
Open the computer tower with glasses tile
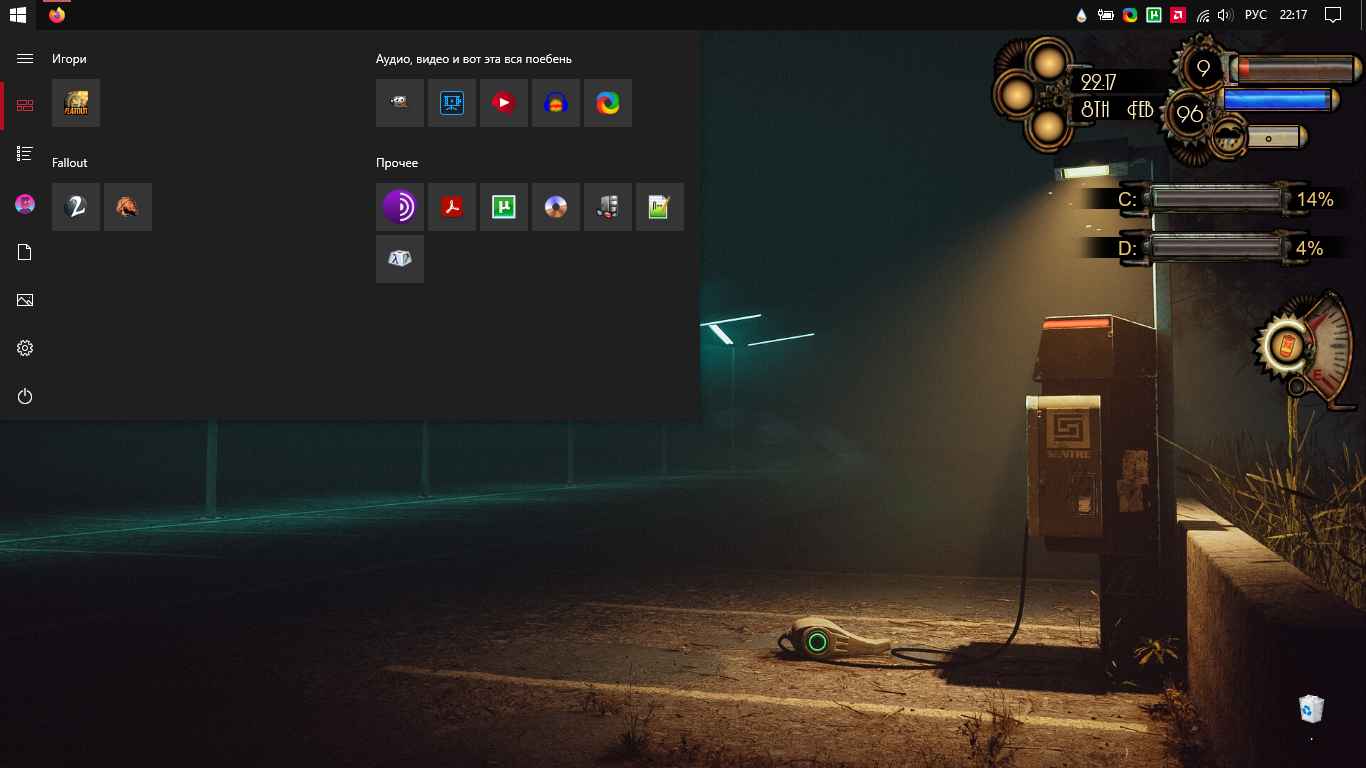tap(608, 207)
